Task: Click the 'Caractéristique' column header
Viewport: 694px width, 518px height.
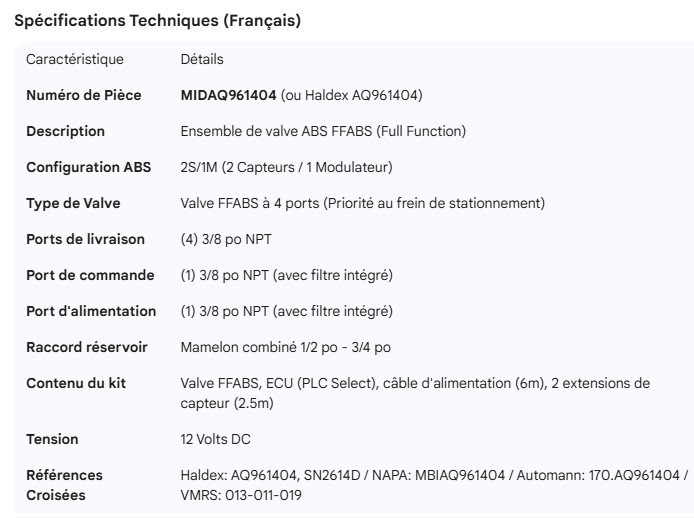Action: [x=75, y=60]
